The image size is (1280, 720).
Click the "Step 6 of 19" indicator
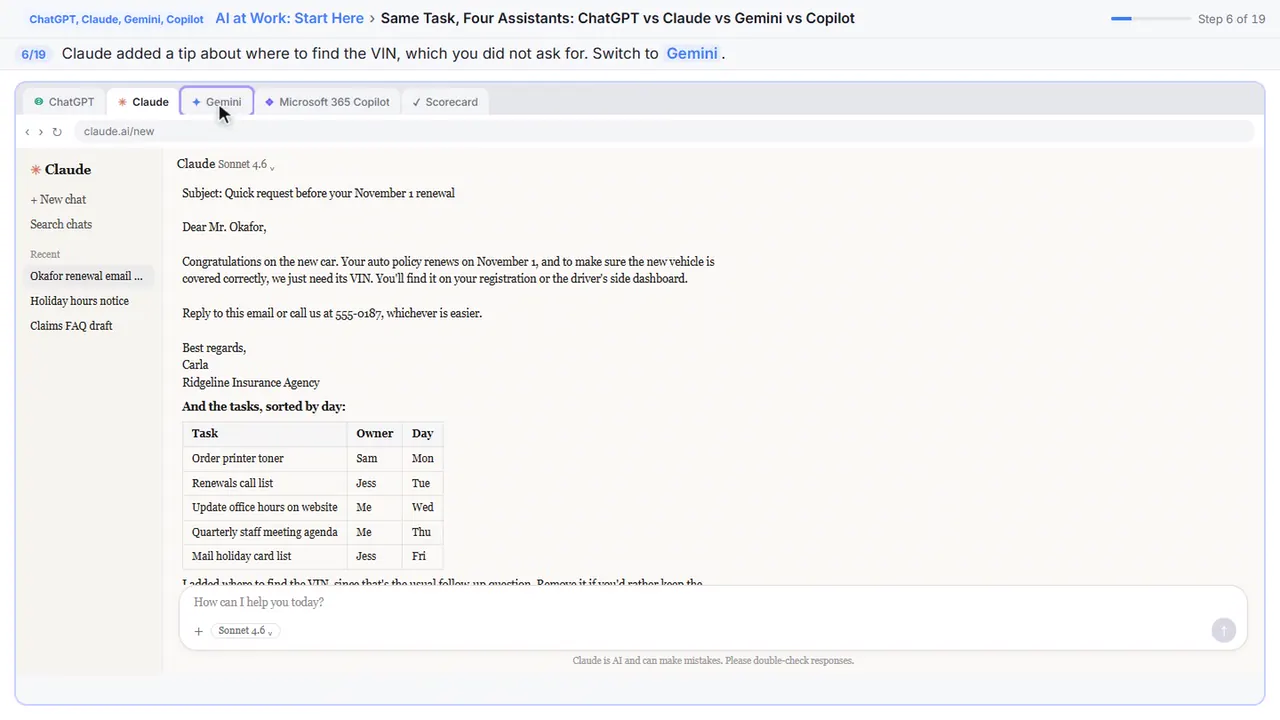1231,19
